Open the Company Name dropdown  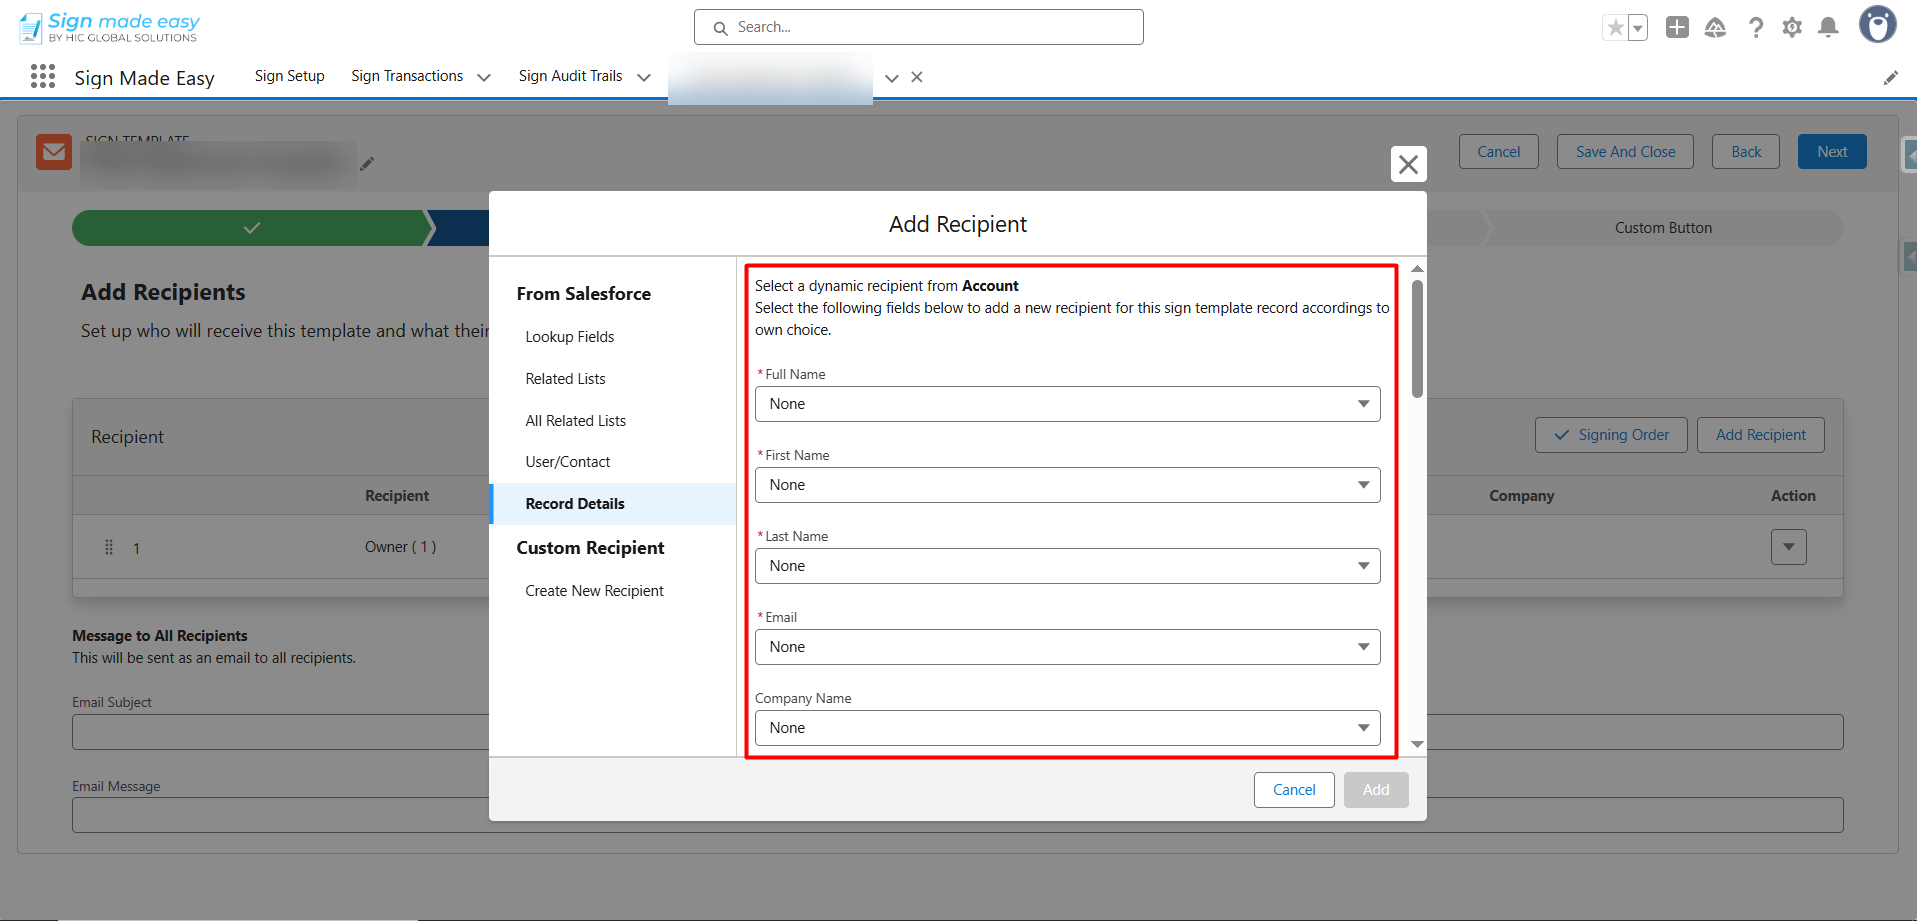pos(1067,728)
